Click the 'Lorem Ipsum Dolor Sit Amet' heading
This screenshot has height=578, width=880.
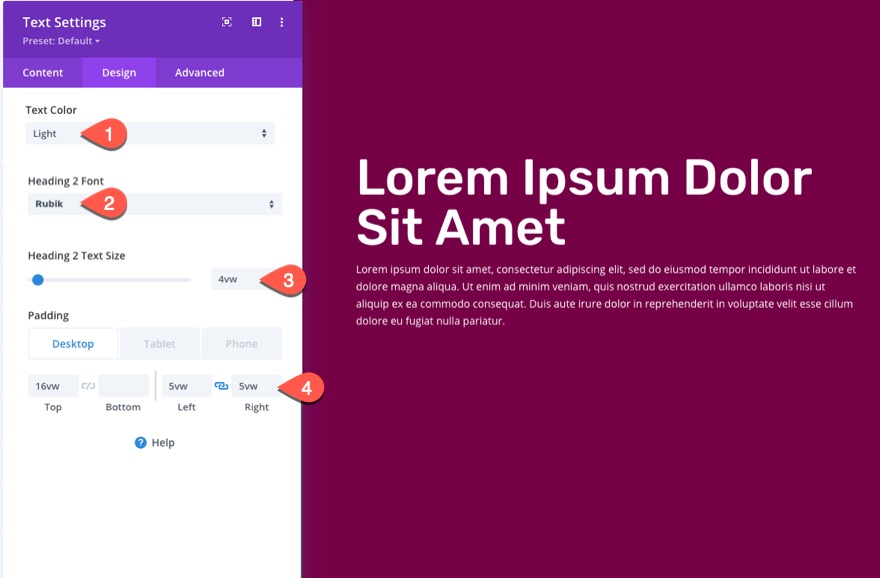pos(584,202)
